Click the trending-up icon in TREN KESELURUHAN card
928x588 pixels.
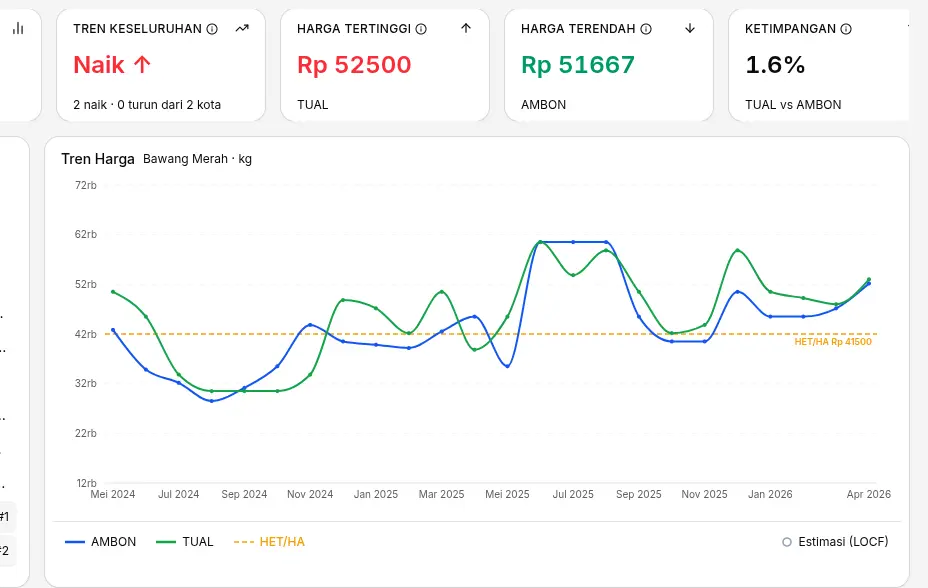(x=242, y=28)
